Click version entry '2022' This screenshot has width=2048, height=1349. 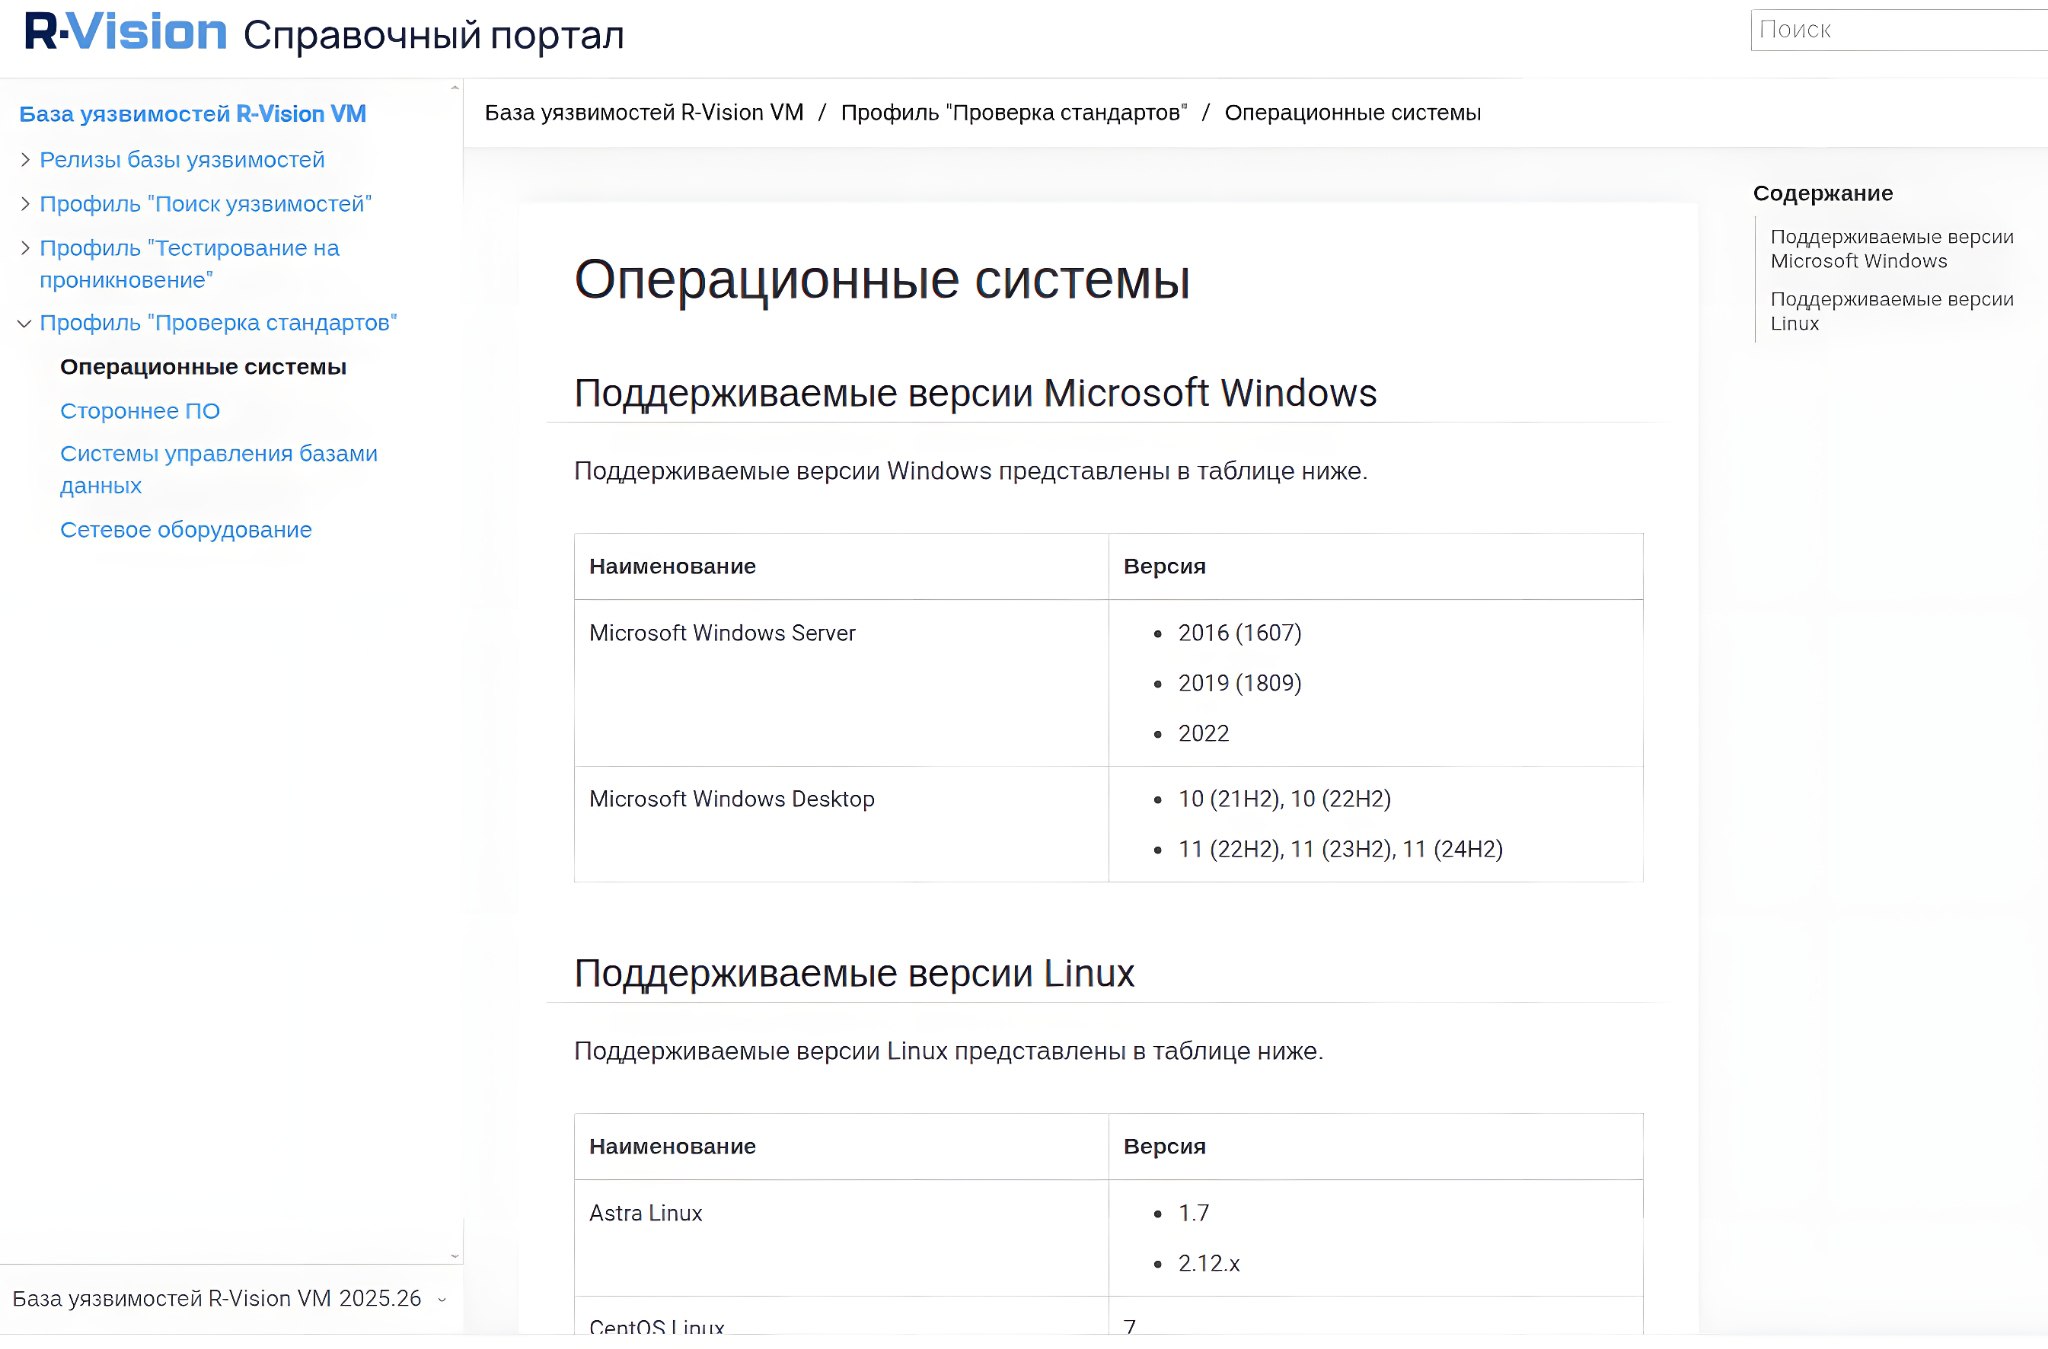(x=1204, y=734)
